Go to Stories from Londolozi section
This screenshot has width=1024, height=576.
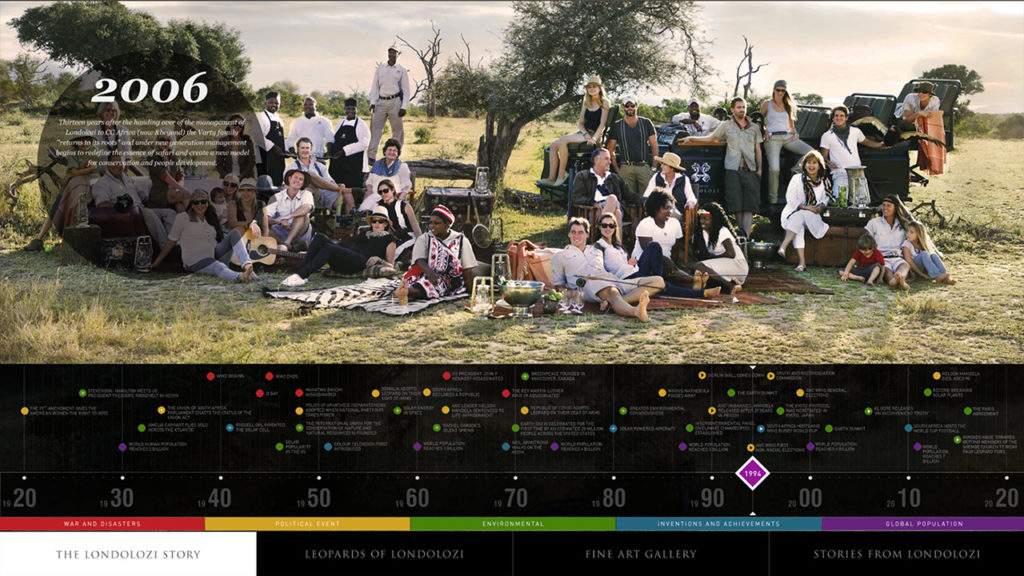(x=896, y=554)
